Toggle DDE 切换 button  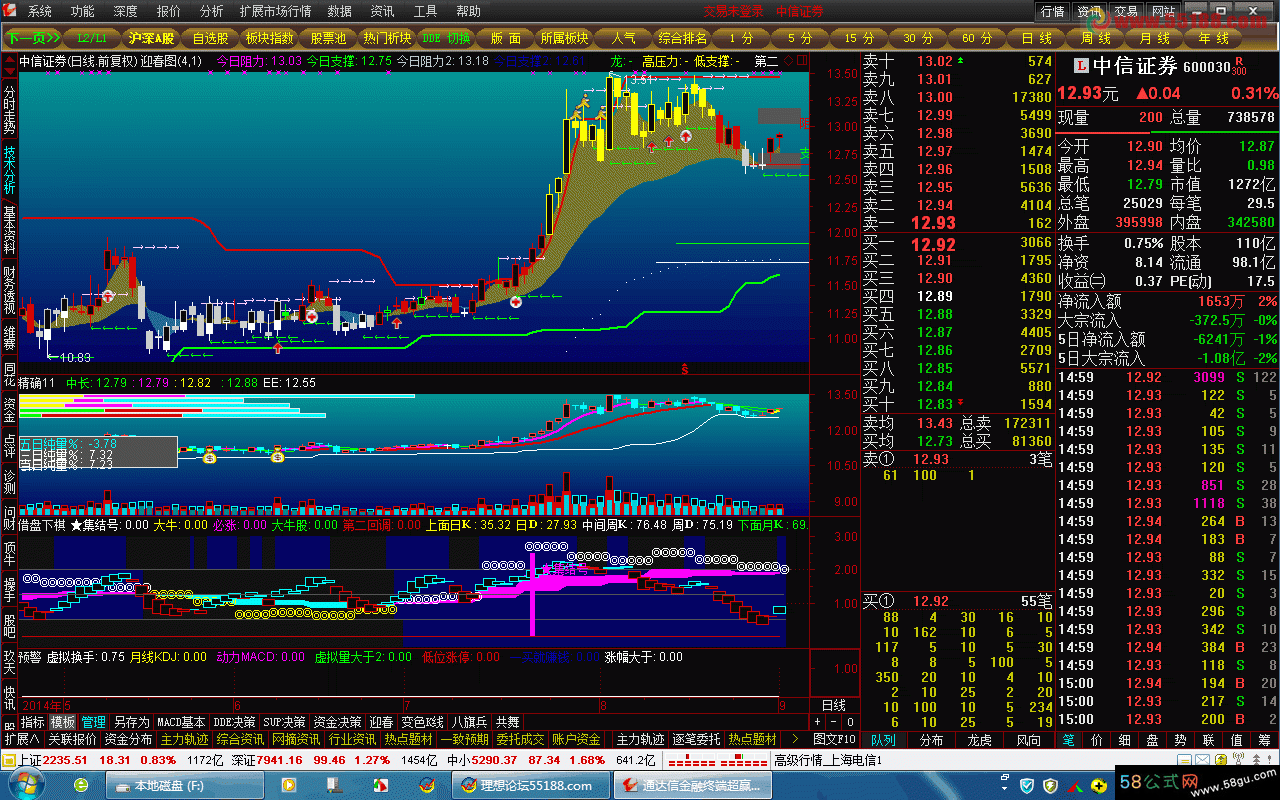[x=446, y=38]
